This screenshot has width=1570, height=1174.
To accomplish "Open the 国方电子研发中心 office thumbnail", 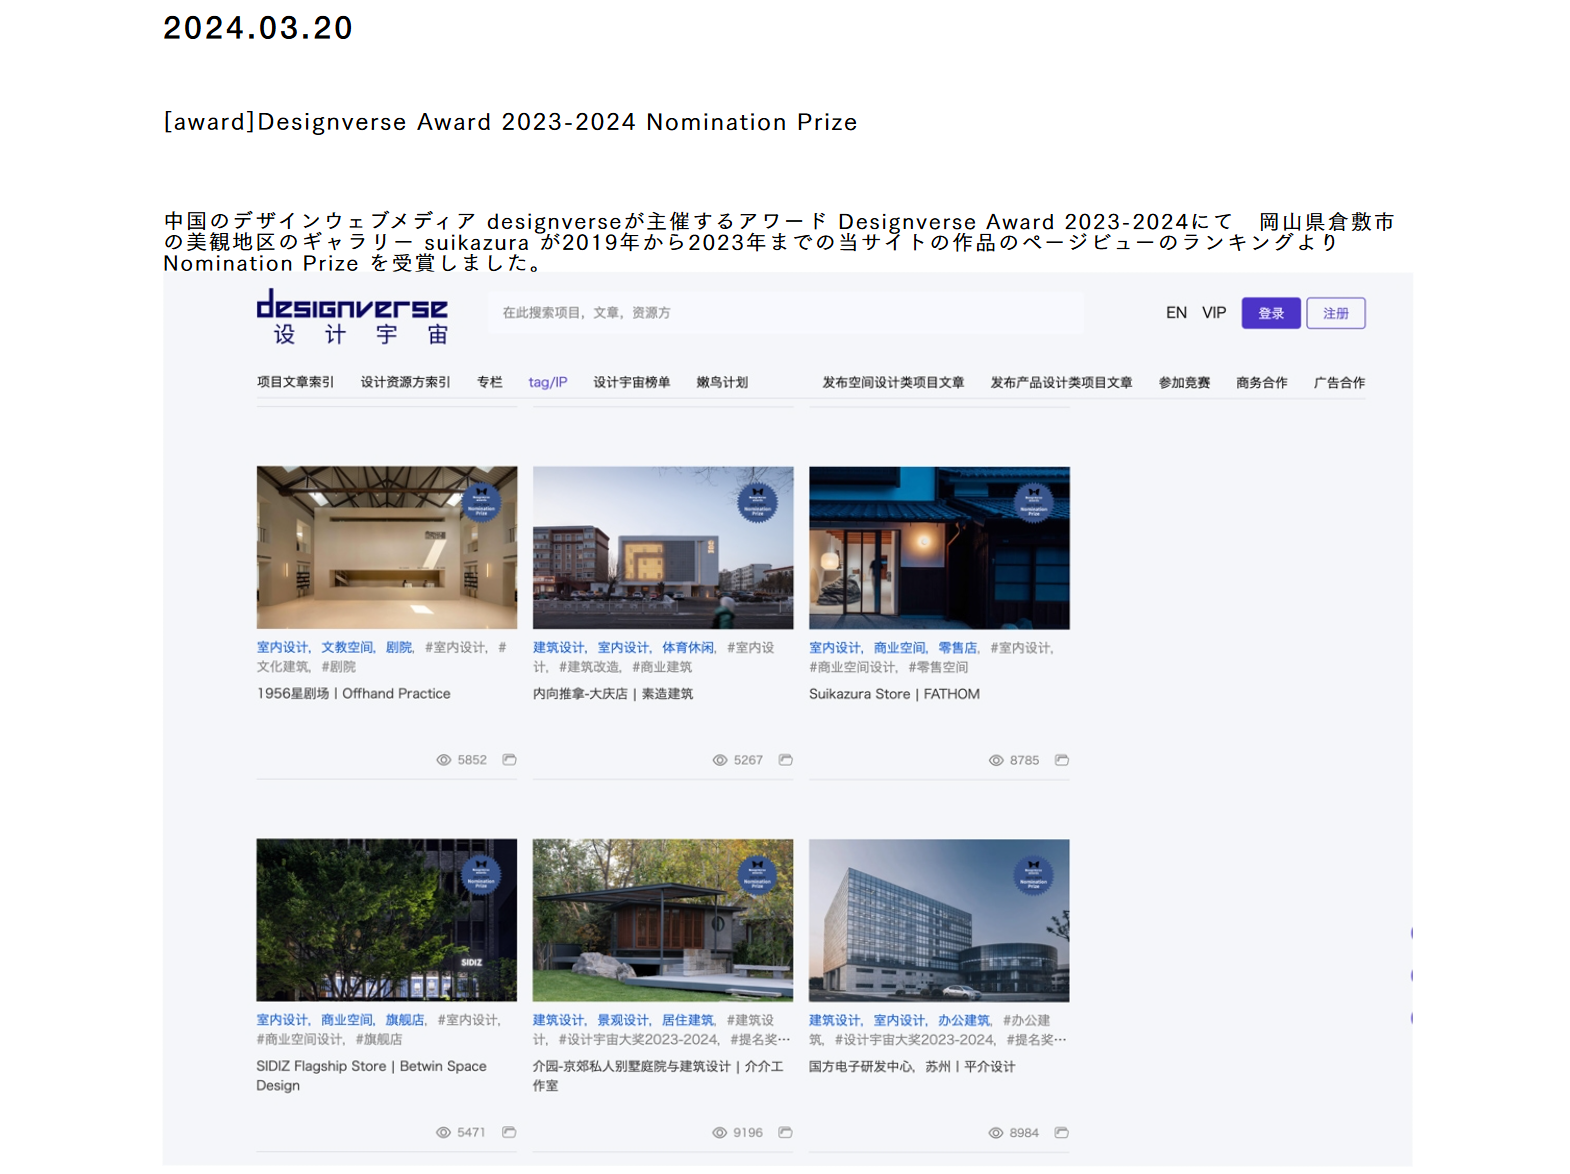I will (939, 920).
